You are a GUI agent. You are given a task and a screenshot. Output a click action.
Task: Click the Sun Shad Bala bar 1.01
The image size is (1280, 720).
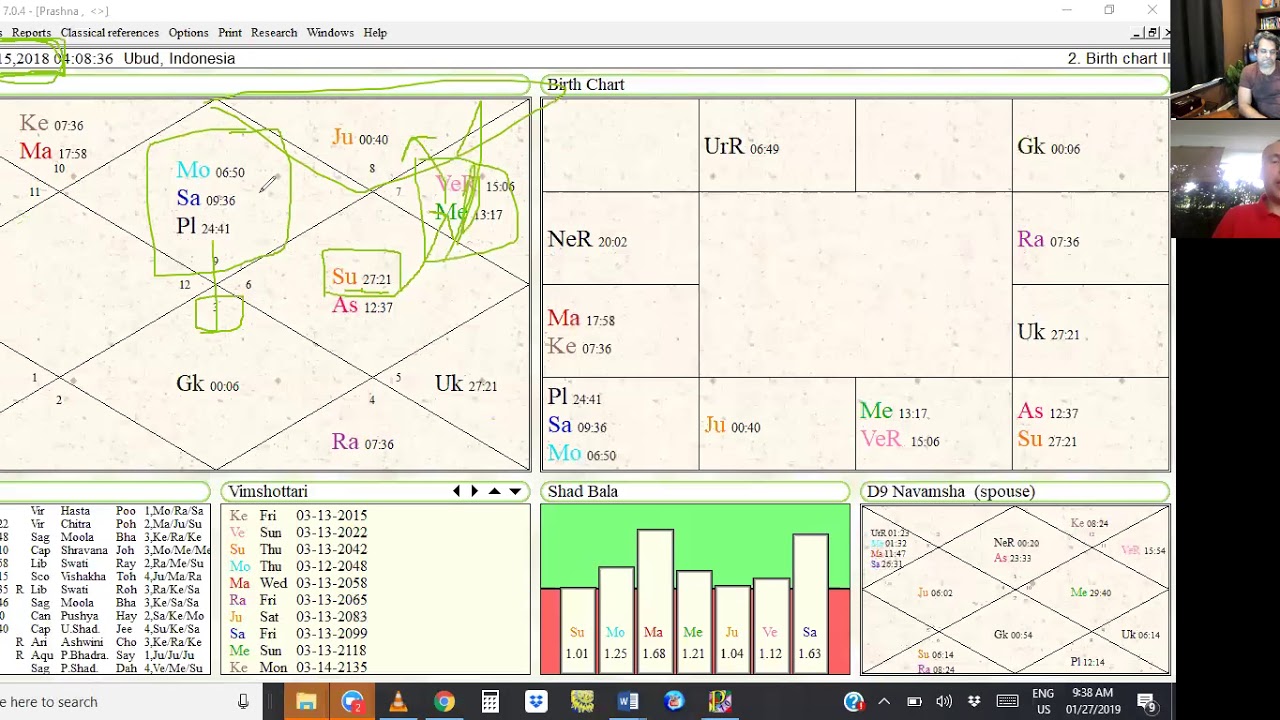577,631
